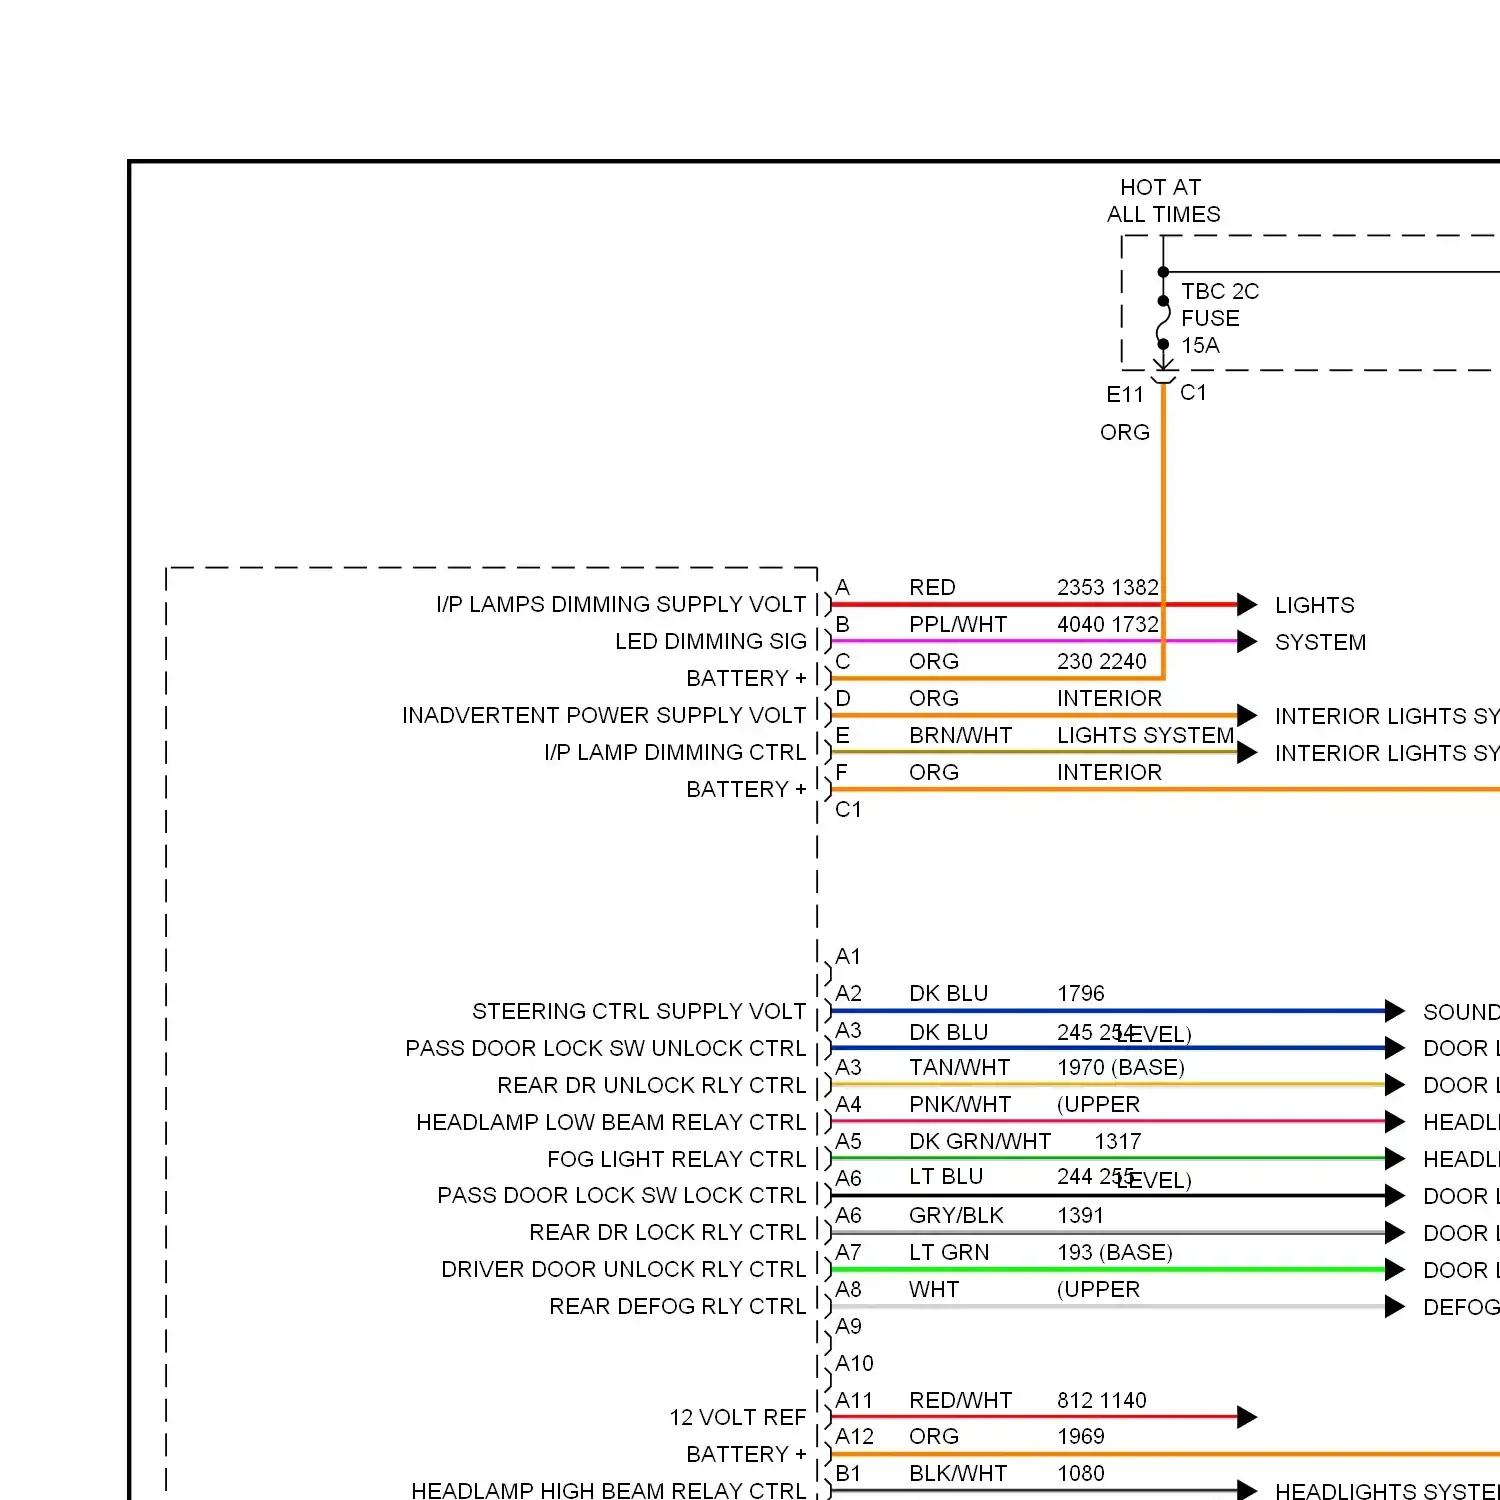Click the 'HEADLIGHTS SYSTEM' destination label
1500x1500 pixels.
[1387, 1491]
